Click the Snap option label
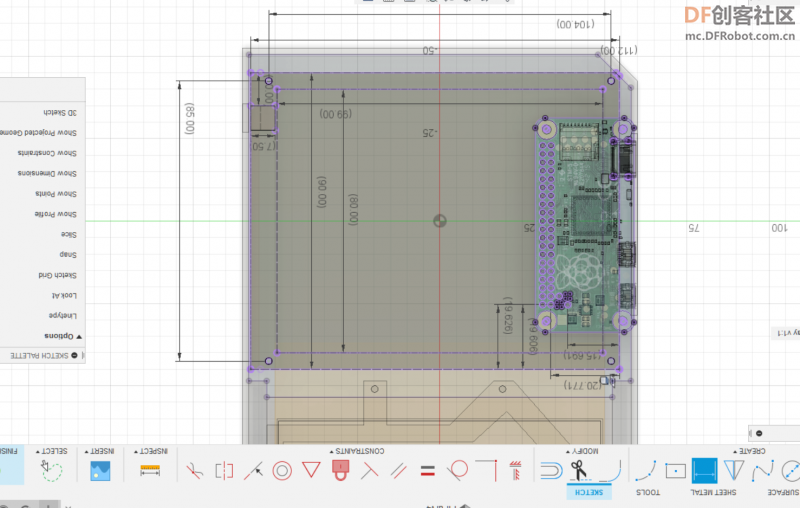 68,255
